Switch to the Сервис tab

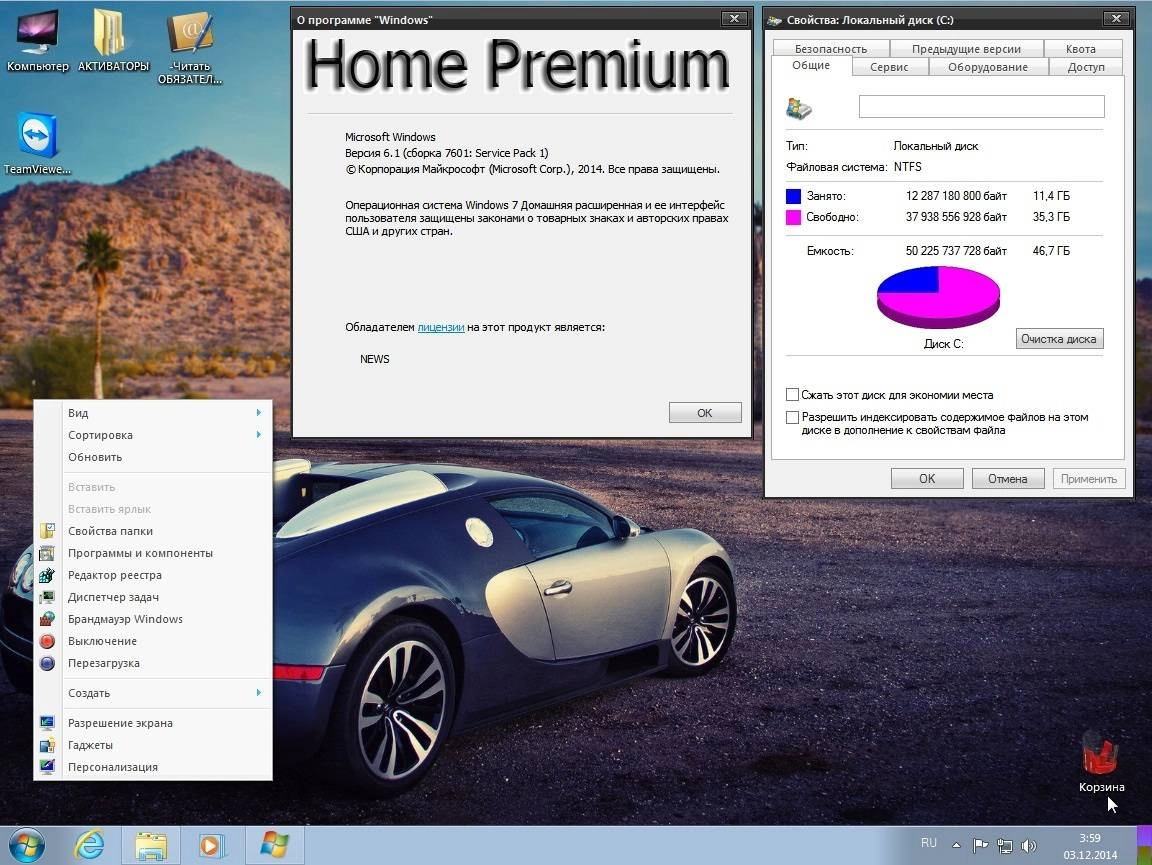[889, 67]
